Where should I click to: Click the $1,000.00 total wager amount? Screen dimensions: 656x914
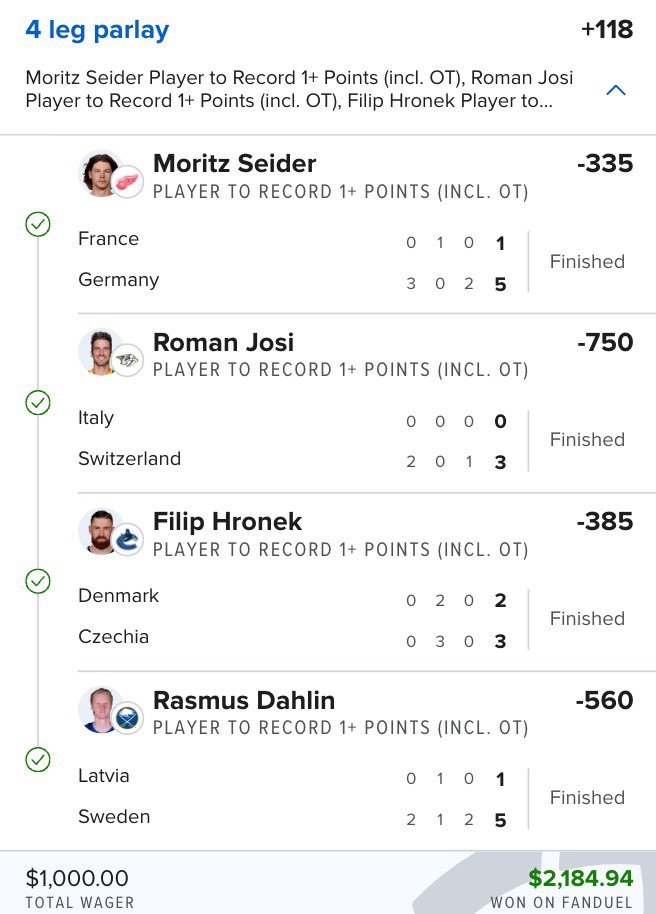[x=77, y=878]
